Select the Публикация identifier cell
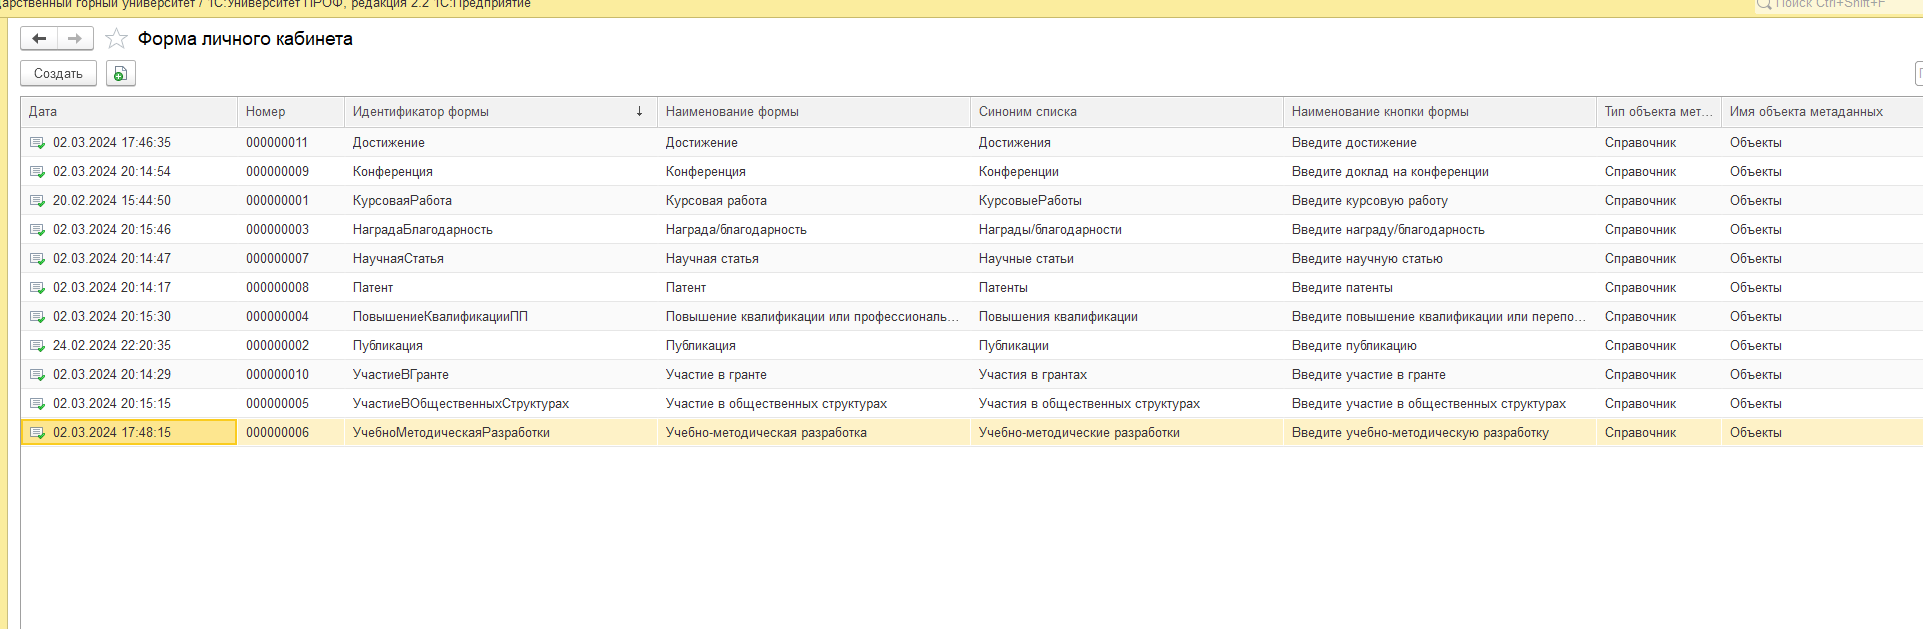The height and width of the screenshot is (629, 1923). [388, 346]
